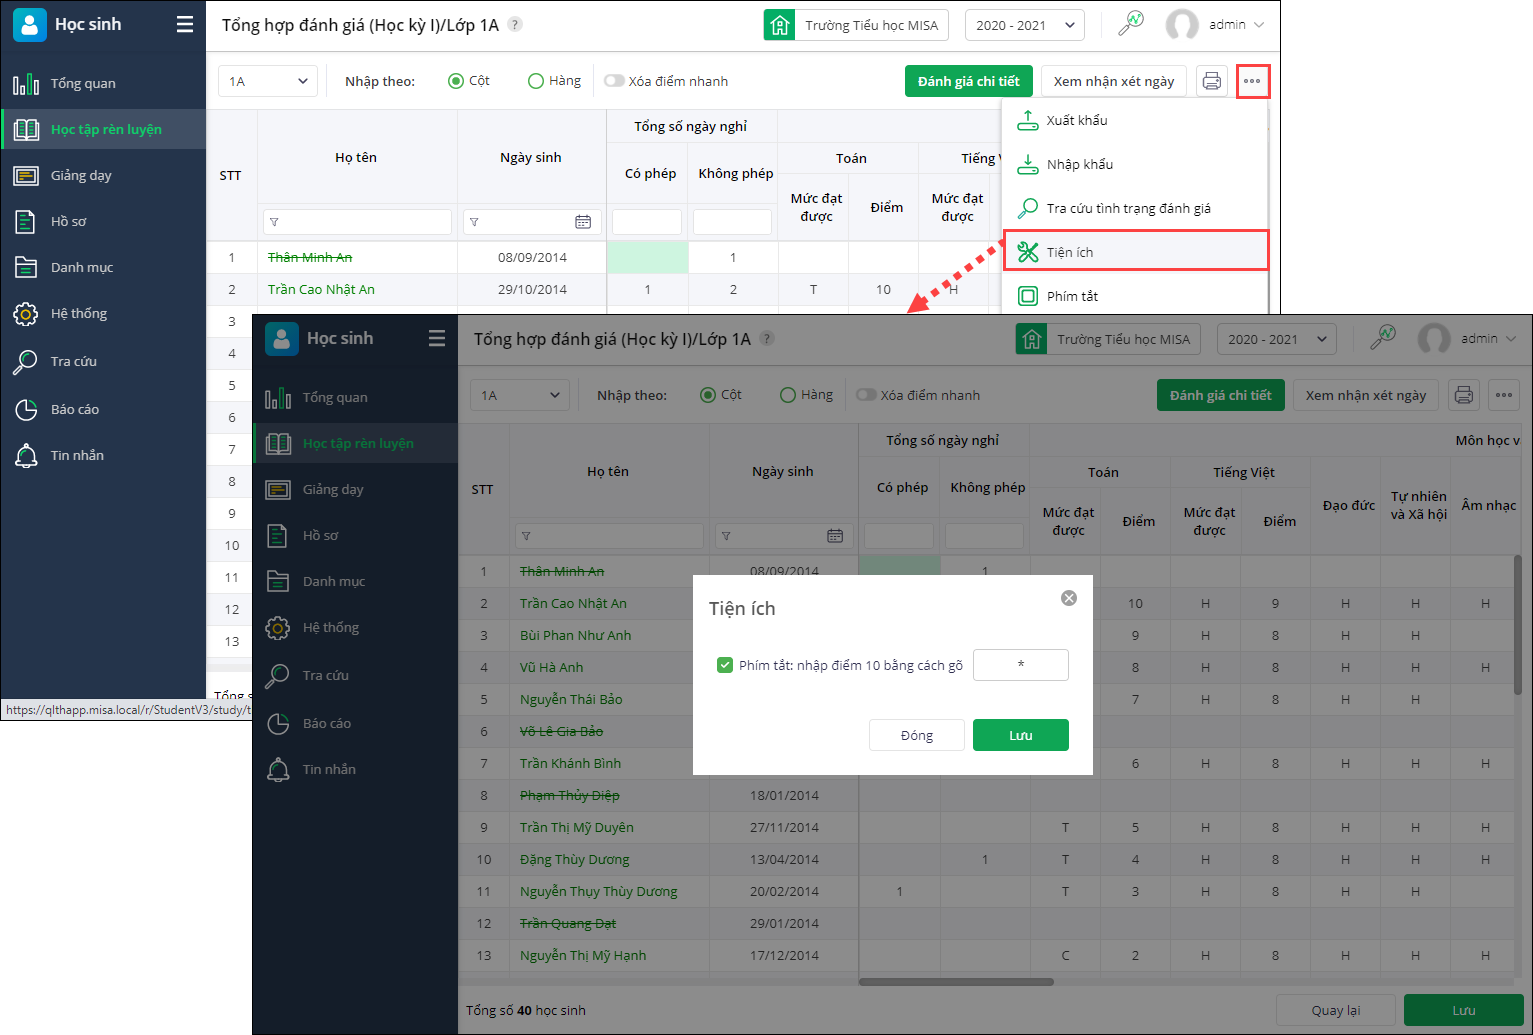Image resolution: width=1533 pixels, height=1035 pixels.
Task: Click printer icon in the dimmed front window
Action: click(1464, 395)
